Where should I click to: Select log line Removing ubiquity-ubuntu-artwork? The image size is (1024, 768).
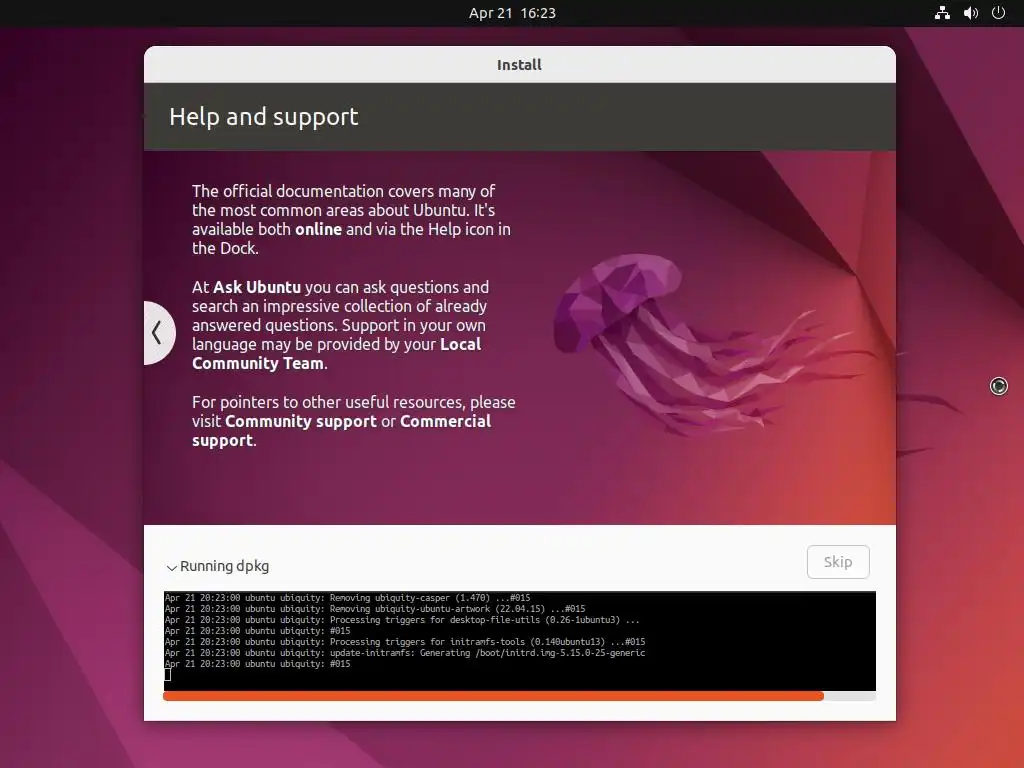pos(375,609)
